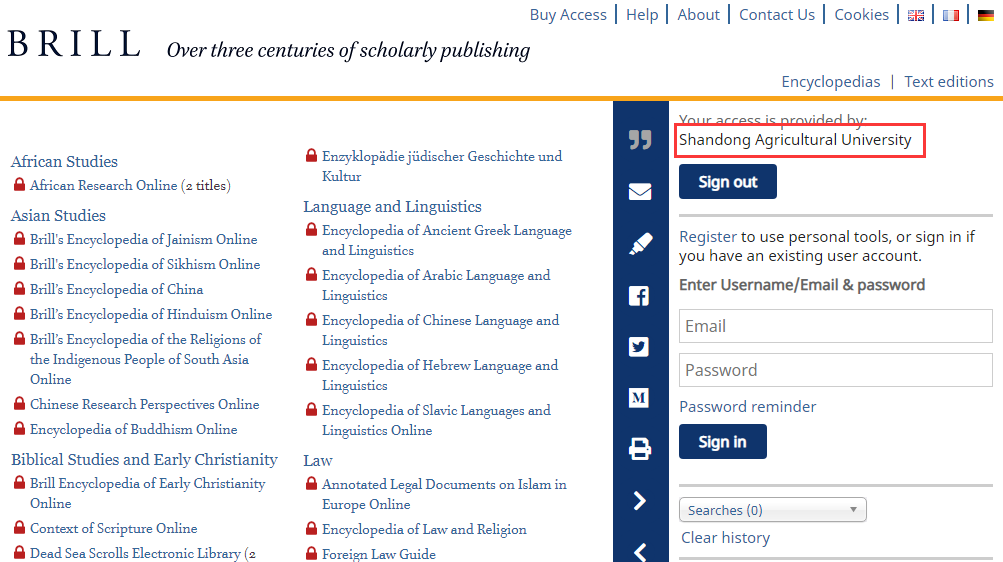This screenshot has width=1003, height=562.
Task: Click the Register link
Action: [708, 237]
